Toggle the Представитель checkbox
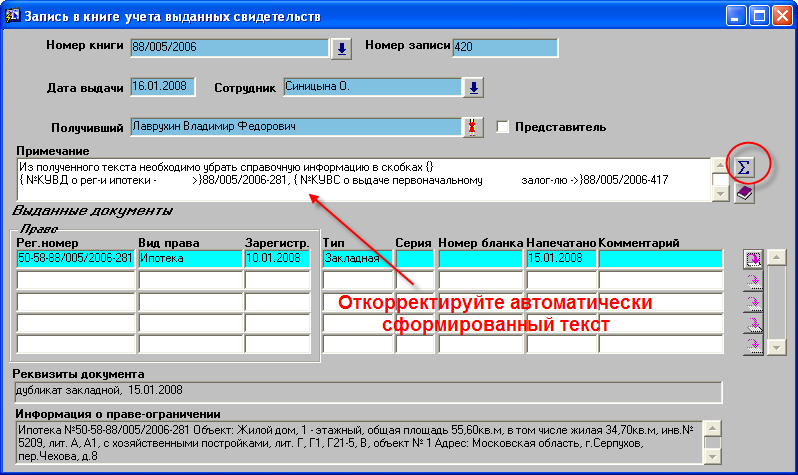This screenshot has height=475, width=798. pos(502,127)
